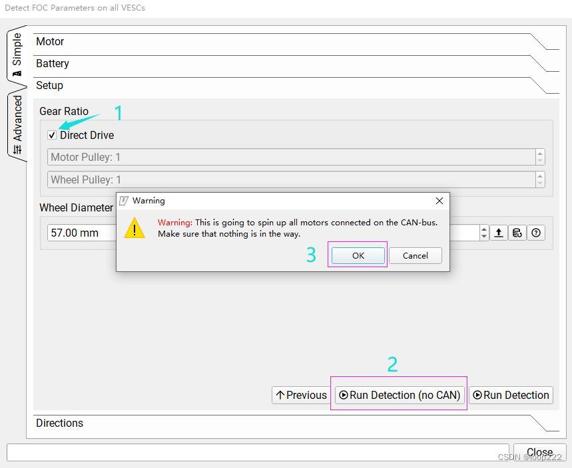572x468 pixels.
Task: Open the help question-mark icon for Wheel Diameter
Action: [x=536, y=233]
